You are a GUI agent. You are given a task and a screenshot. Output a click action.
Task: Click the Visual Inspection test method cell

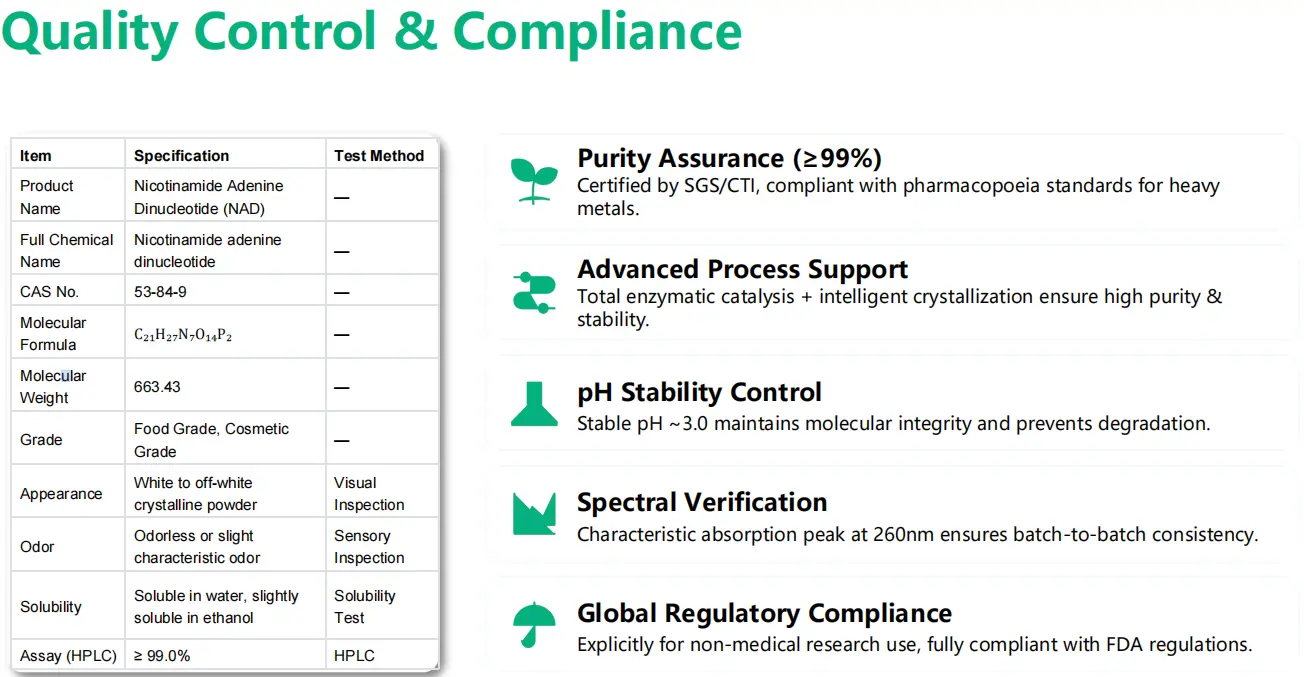(x=369, y=494)
